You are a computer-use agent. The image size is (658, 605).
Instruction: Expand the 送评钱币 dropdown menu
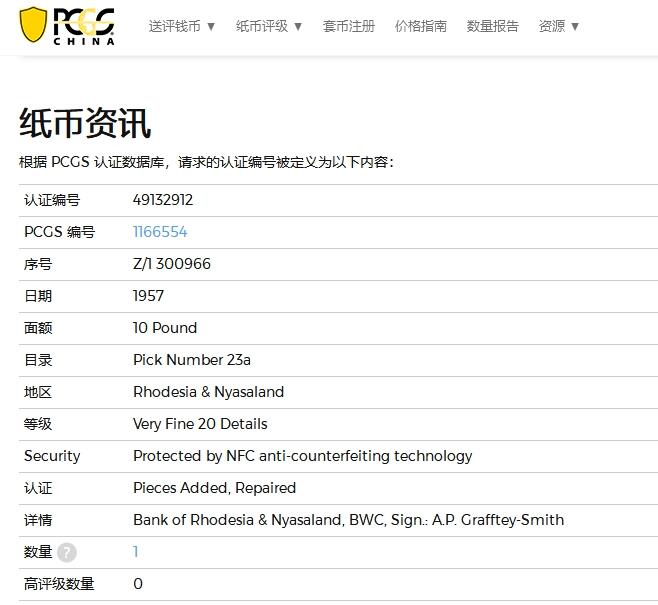pos(182,26)
